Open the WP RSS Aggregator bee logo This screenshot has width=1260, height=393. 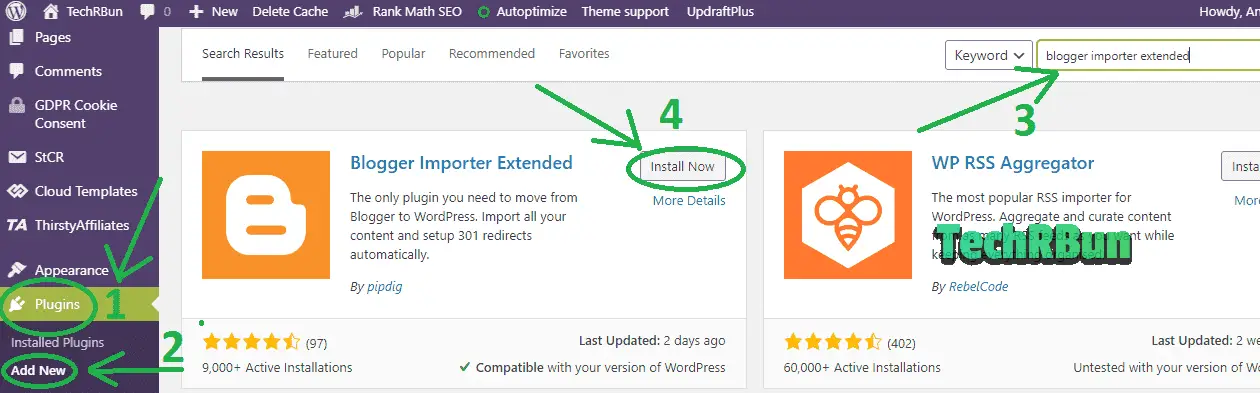(847, 215)
